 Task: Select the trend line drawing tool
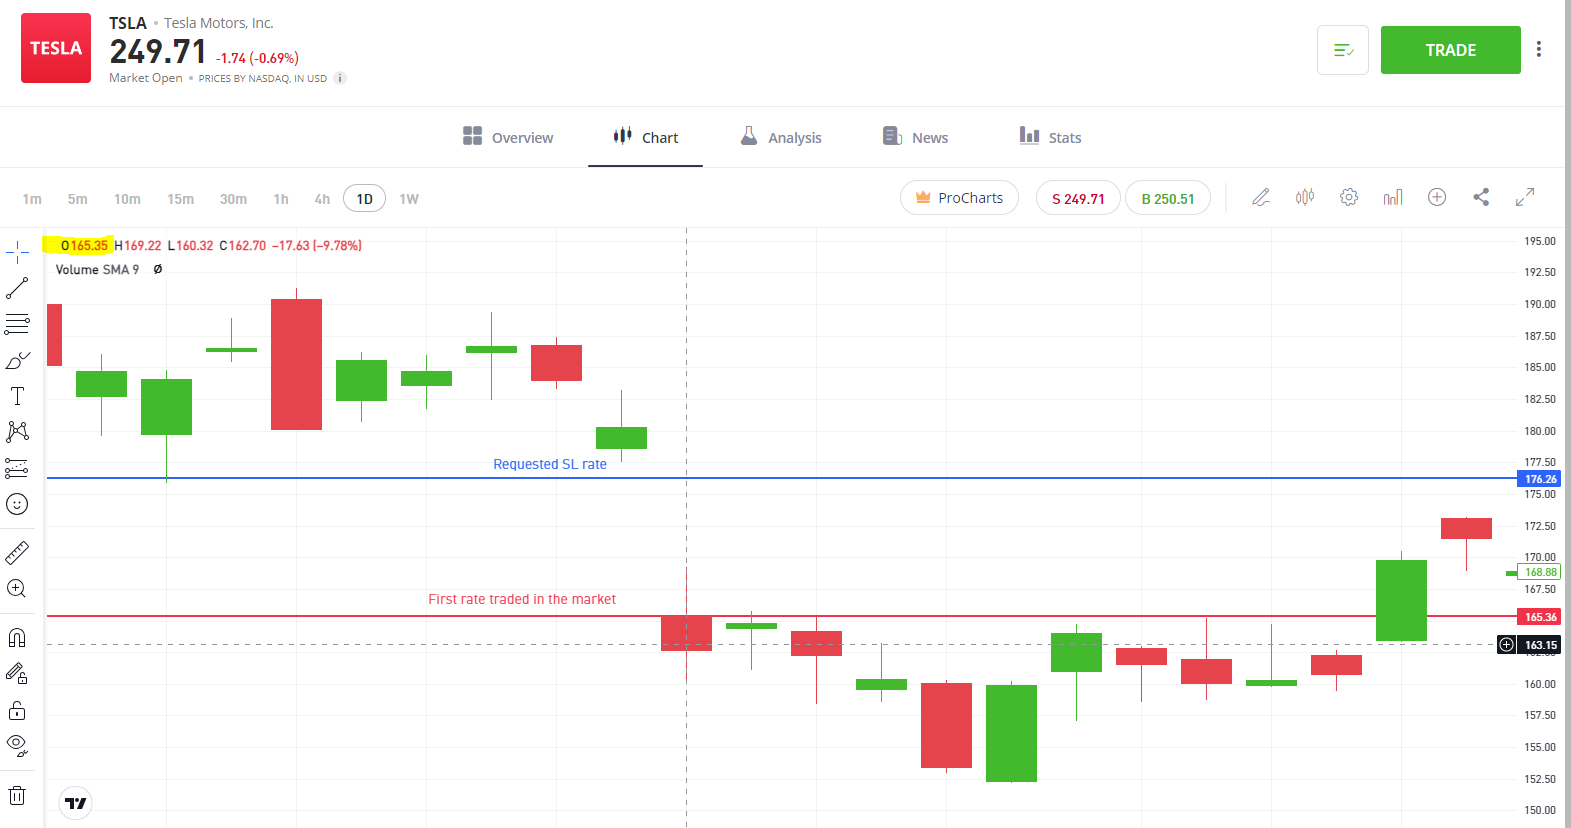(17, 288)
